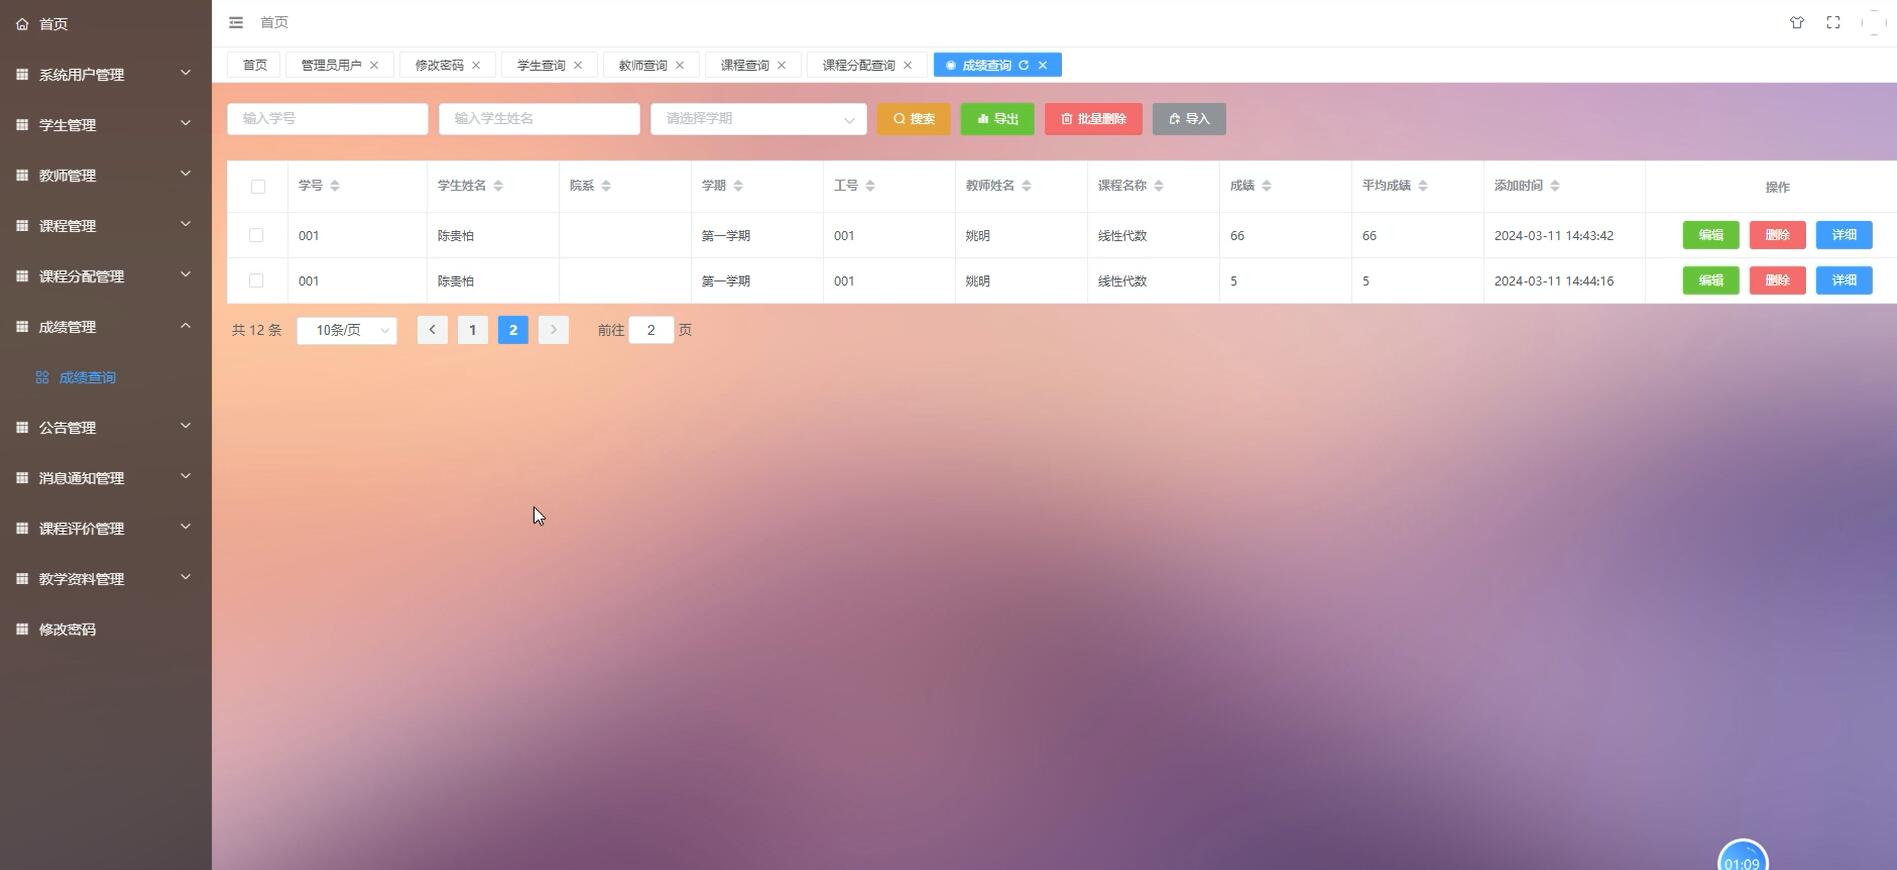
Task: Toggle the fullscreen icon
Action: pos(1833,22)
